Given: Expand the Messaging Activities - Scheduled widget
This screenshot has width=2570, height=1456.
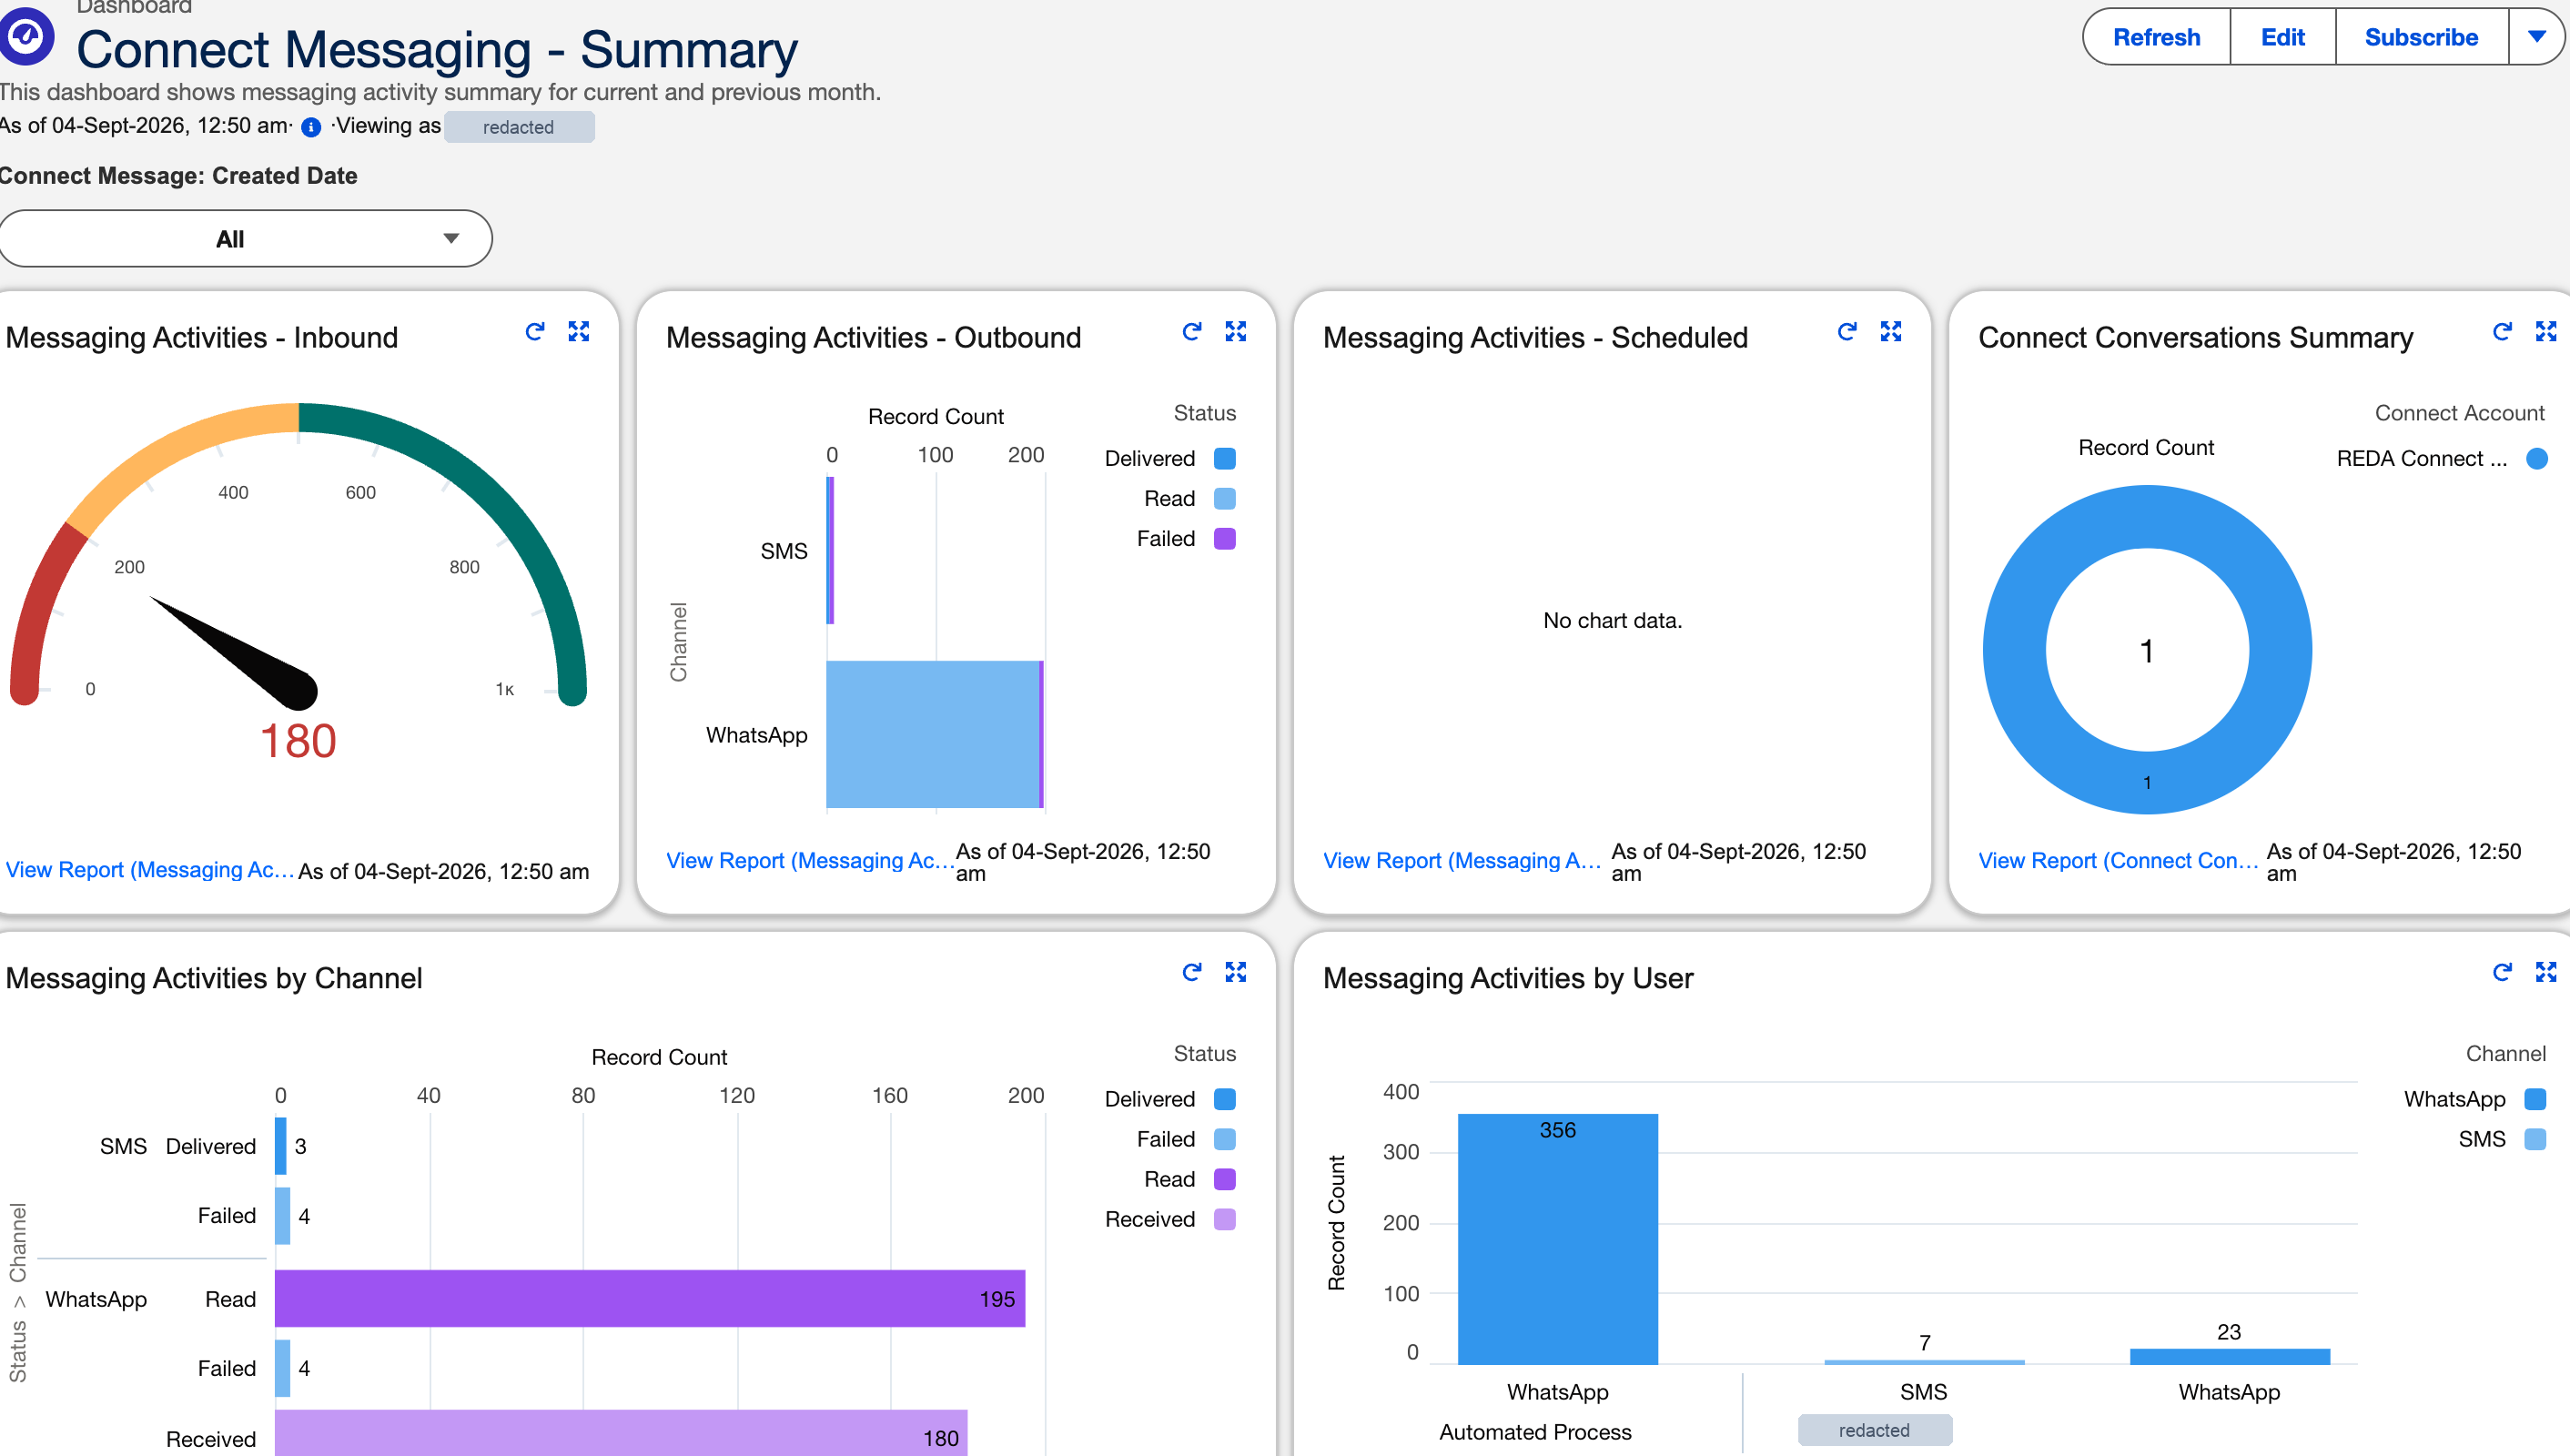Looking at the screenshot, I should [1891, 331].
